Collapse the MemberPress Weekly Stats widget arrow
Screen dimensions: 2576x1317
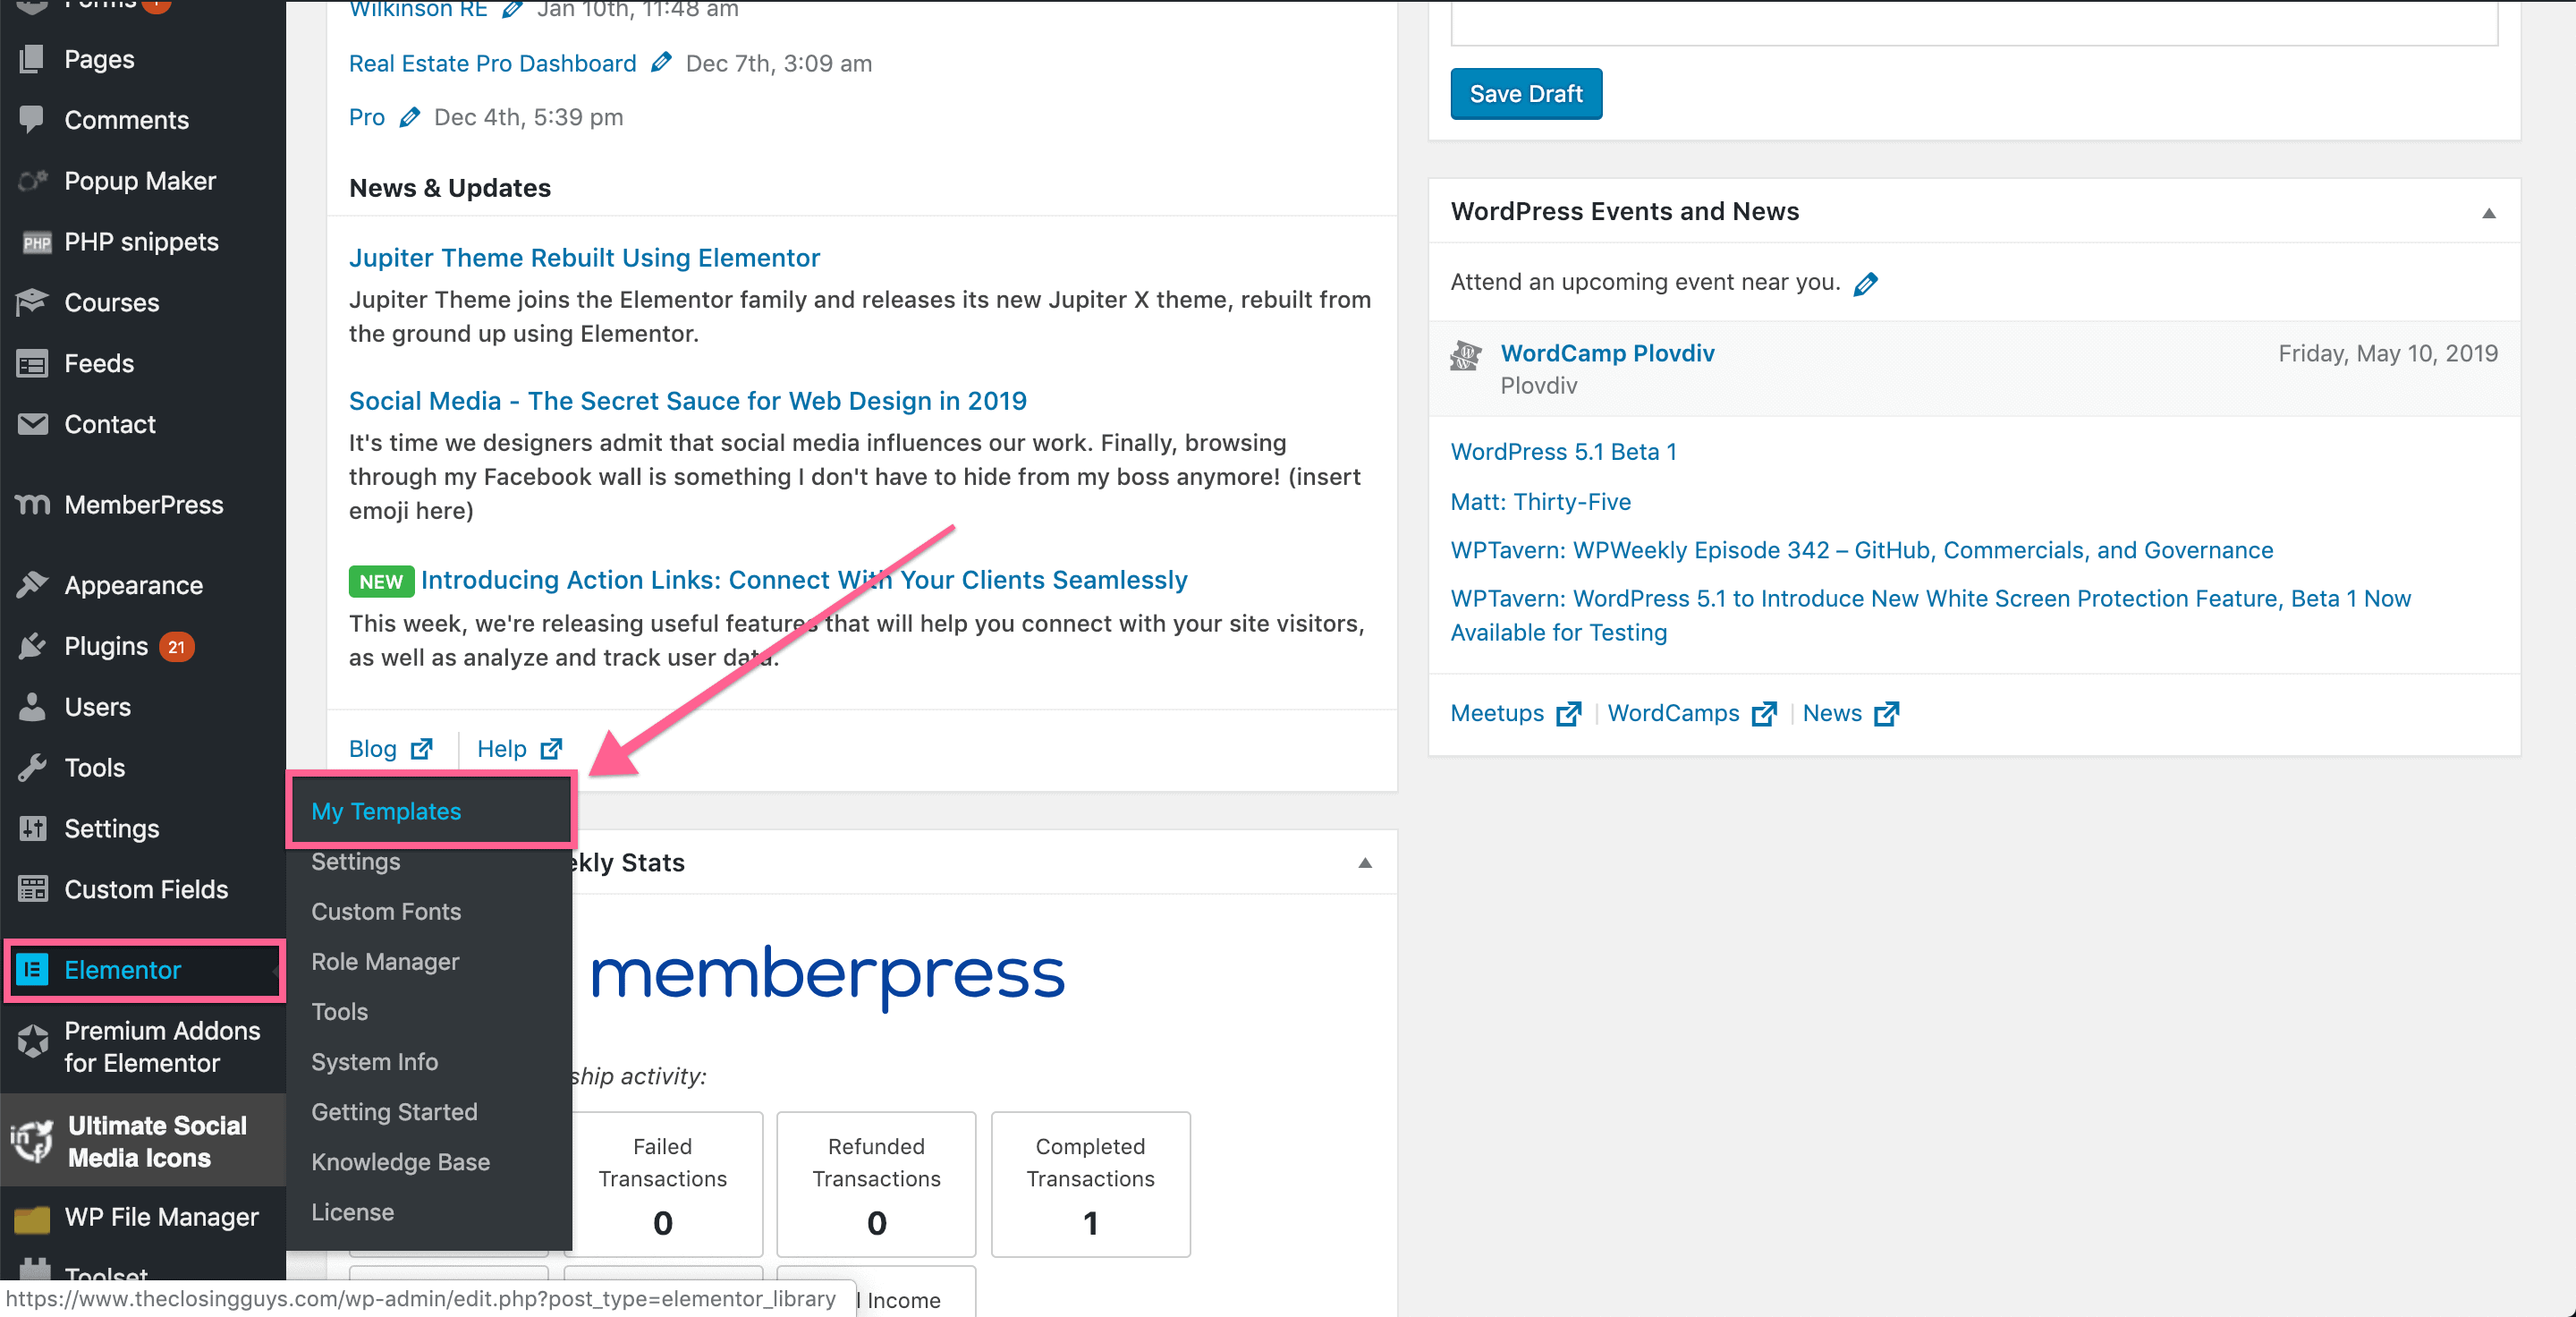[x=1365, y=863]
